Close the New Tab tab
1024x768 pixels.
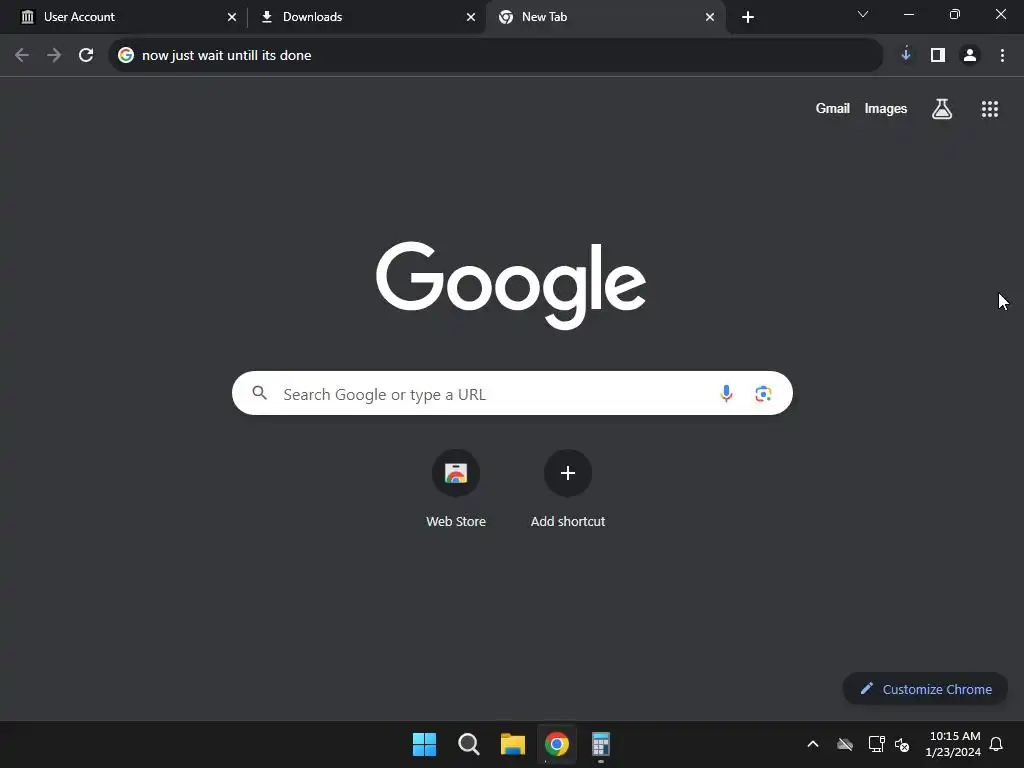[x=710, y=17]
